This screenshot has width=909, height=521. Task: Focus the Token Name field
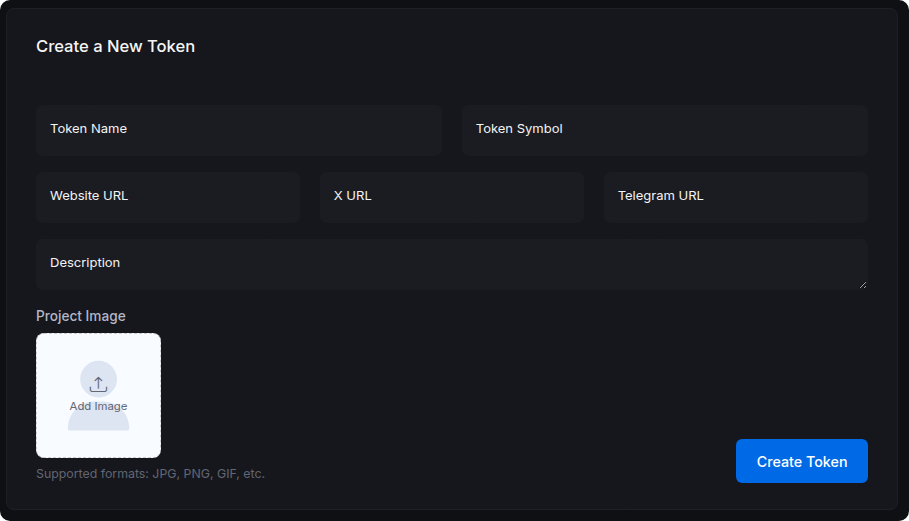click(239, 130)
